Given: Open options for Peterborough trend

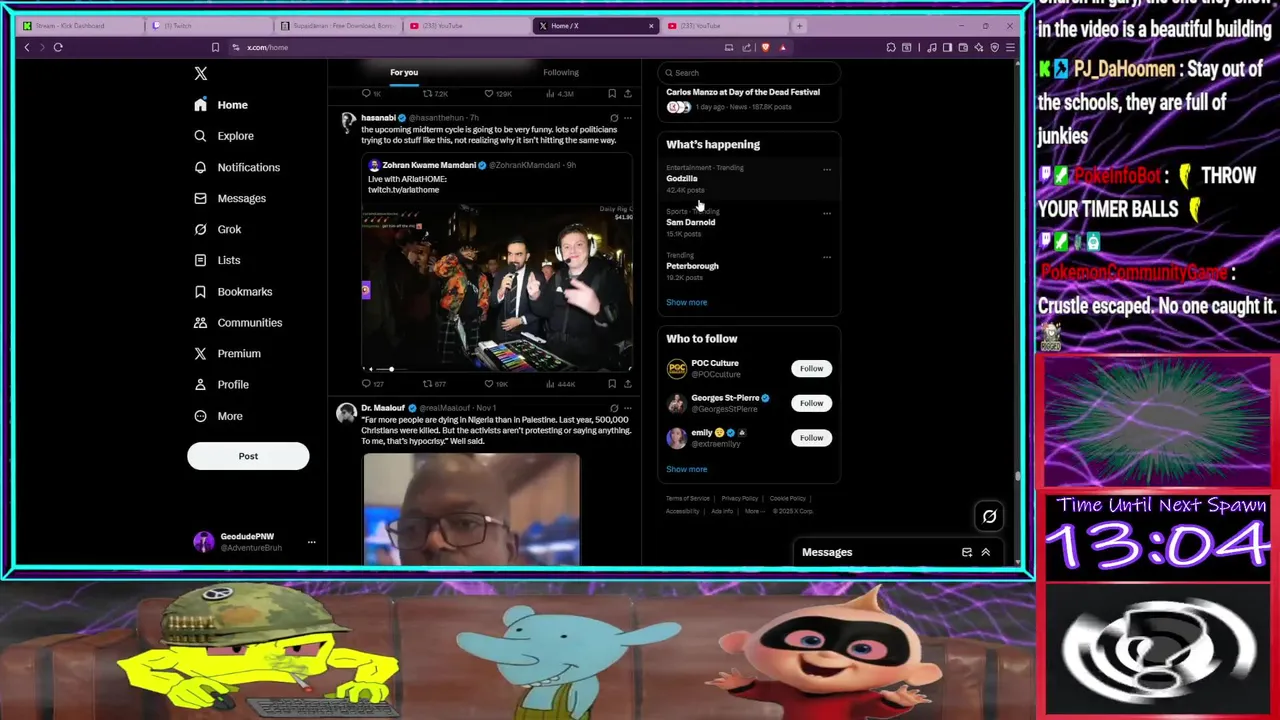Looking at the screenshot, I should (x=827, y=258).
